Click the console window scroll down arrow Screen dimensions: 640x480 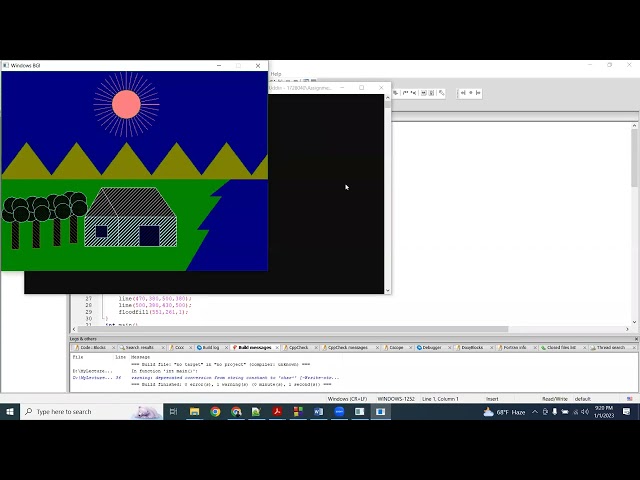click(387, 290)
